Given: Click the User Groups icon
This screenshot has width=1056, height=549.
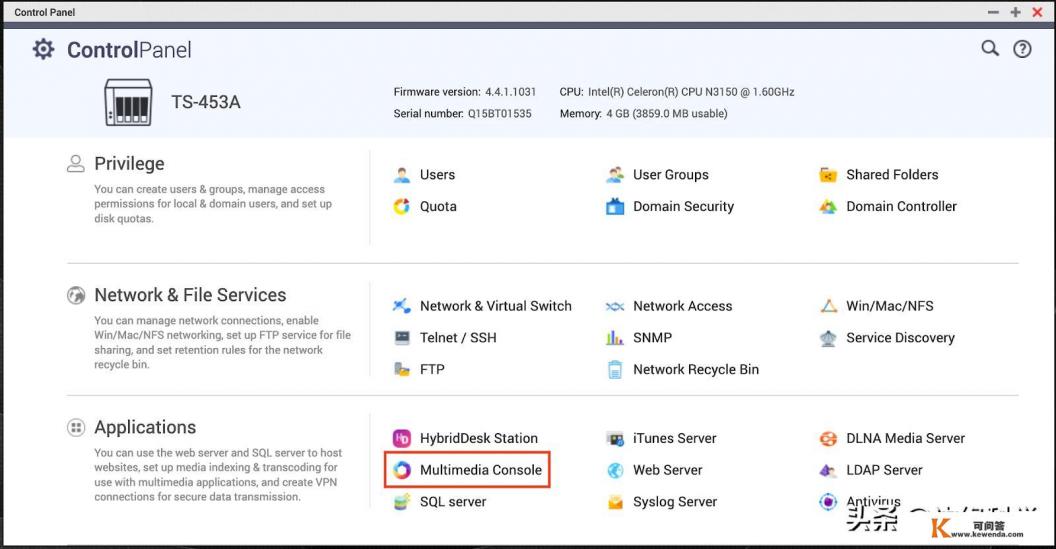Looking at the screenshot, I should [x=615, y=175].
